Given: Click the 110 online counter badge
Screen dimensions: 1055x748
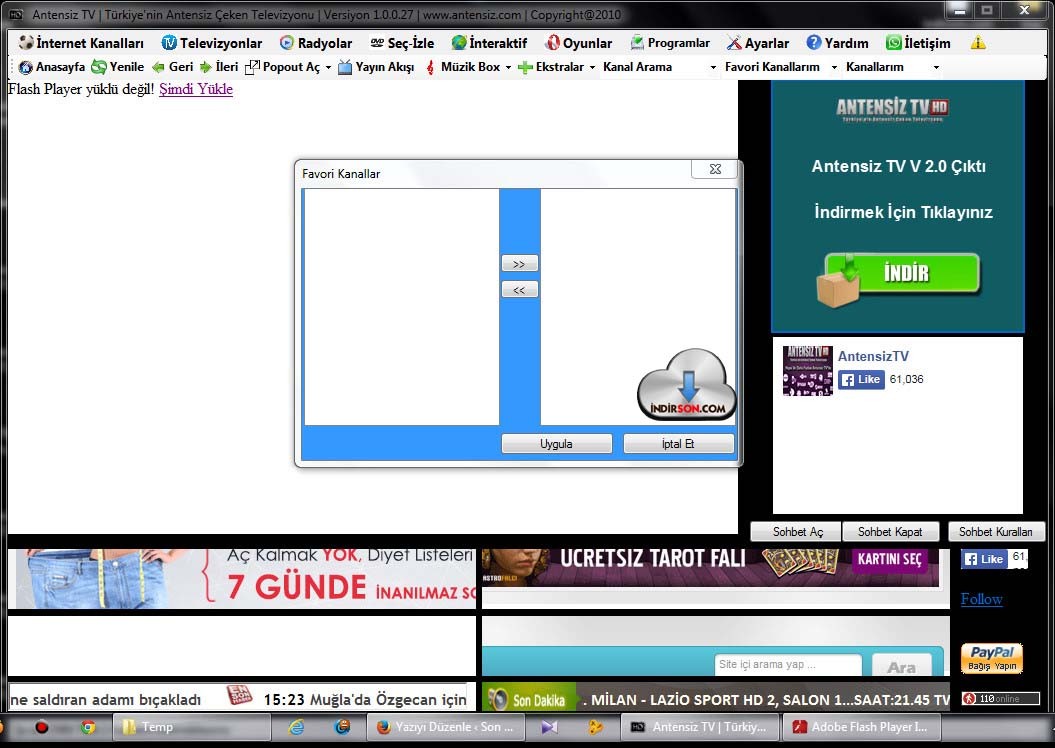Looking at the screenshot, I should 1001,699.
